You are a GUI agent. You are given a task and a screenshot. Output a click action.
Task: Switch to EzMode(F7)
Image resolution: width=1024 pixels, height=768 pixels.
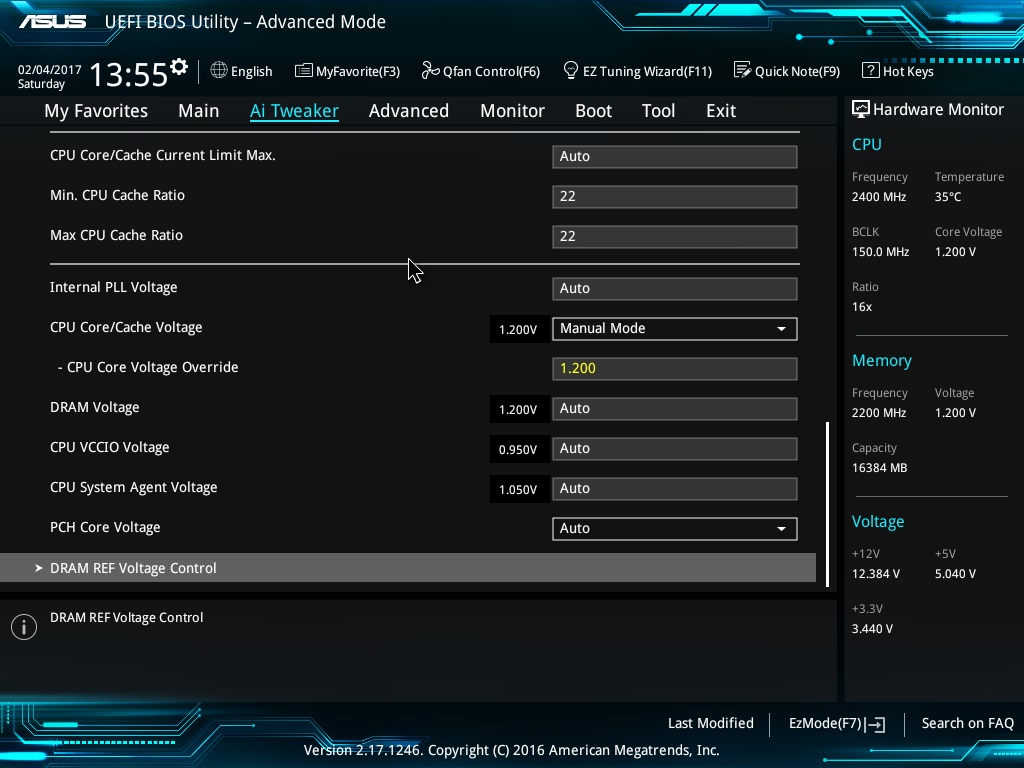click(x=837, y=724)
